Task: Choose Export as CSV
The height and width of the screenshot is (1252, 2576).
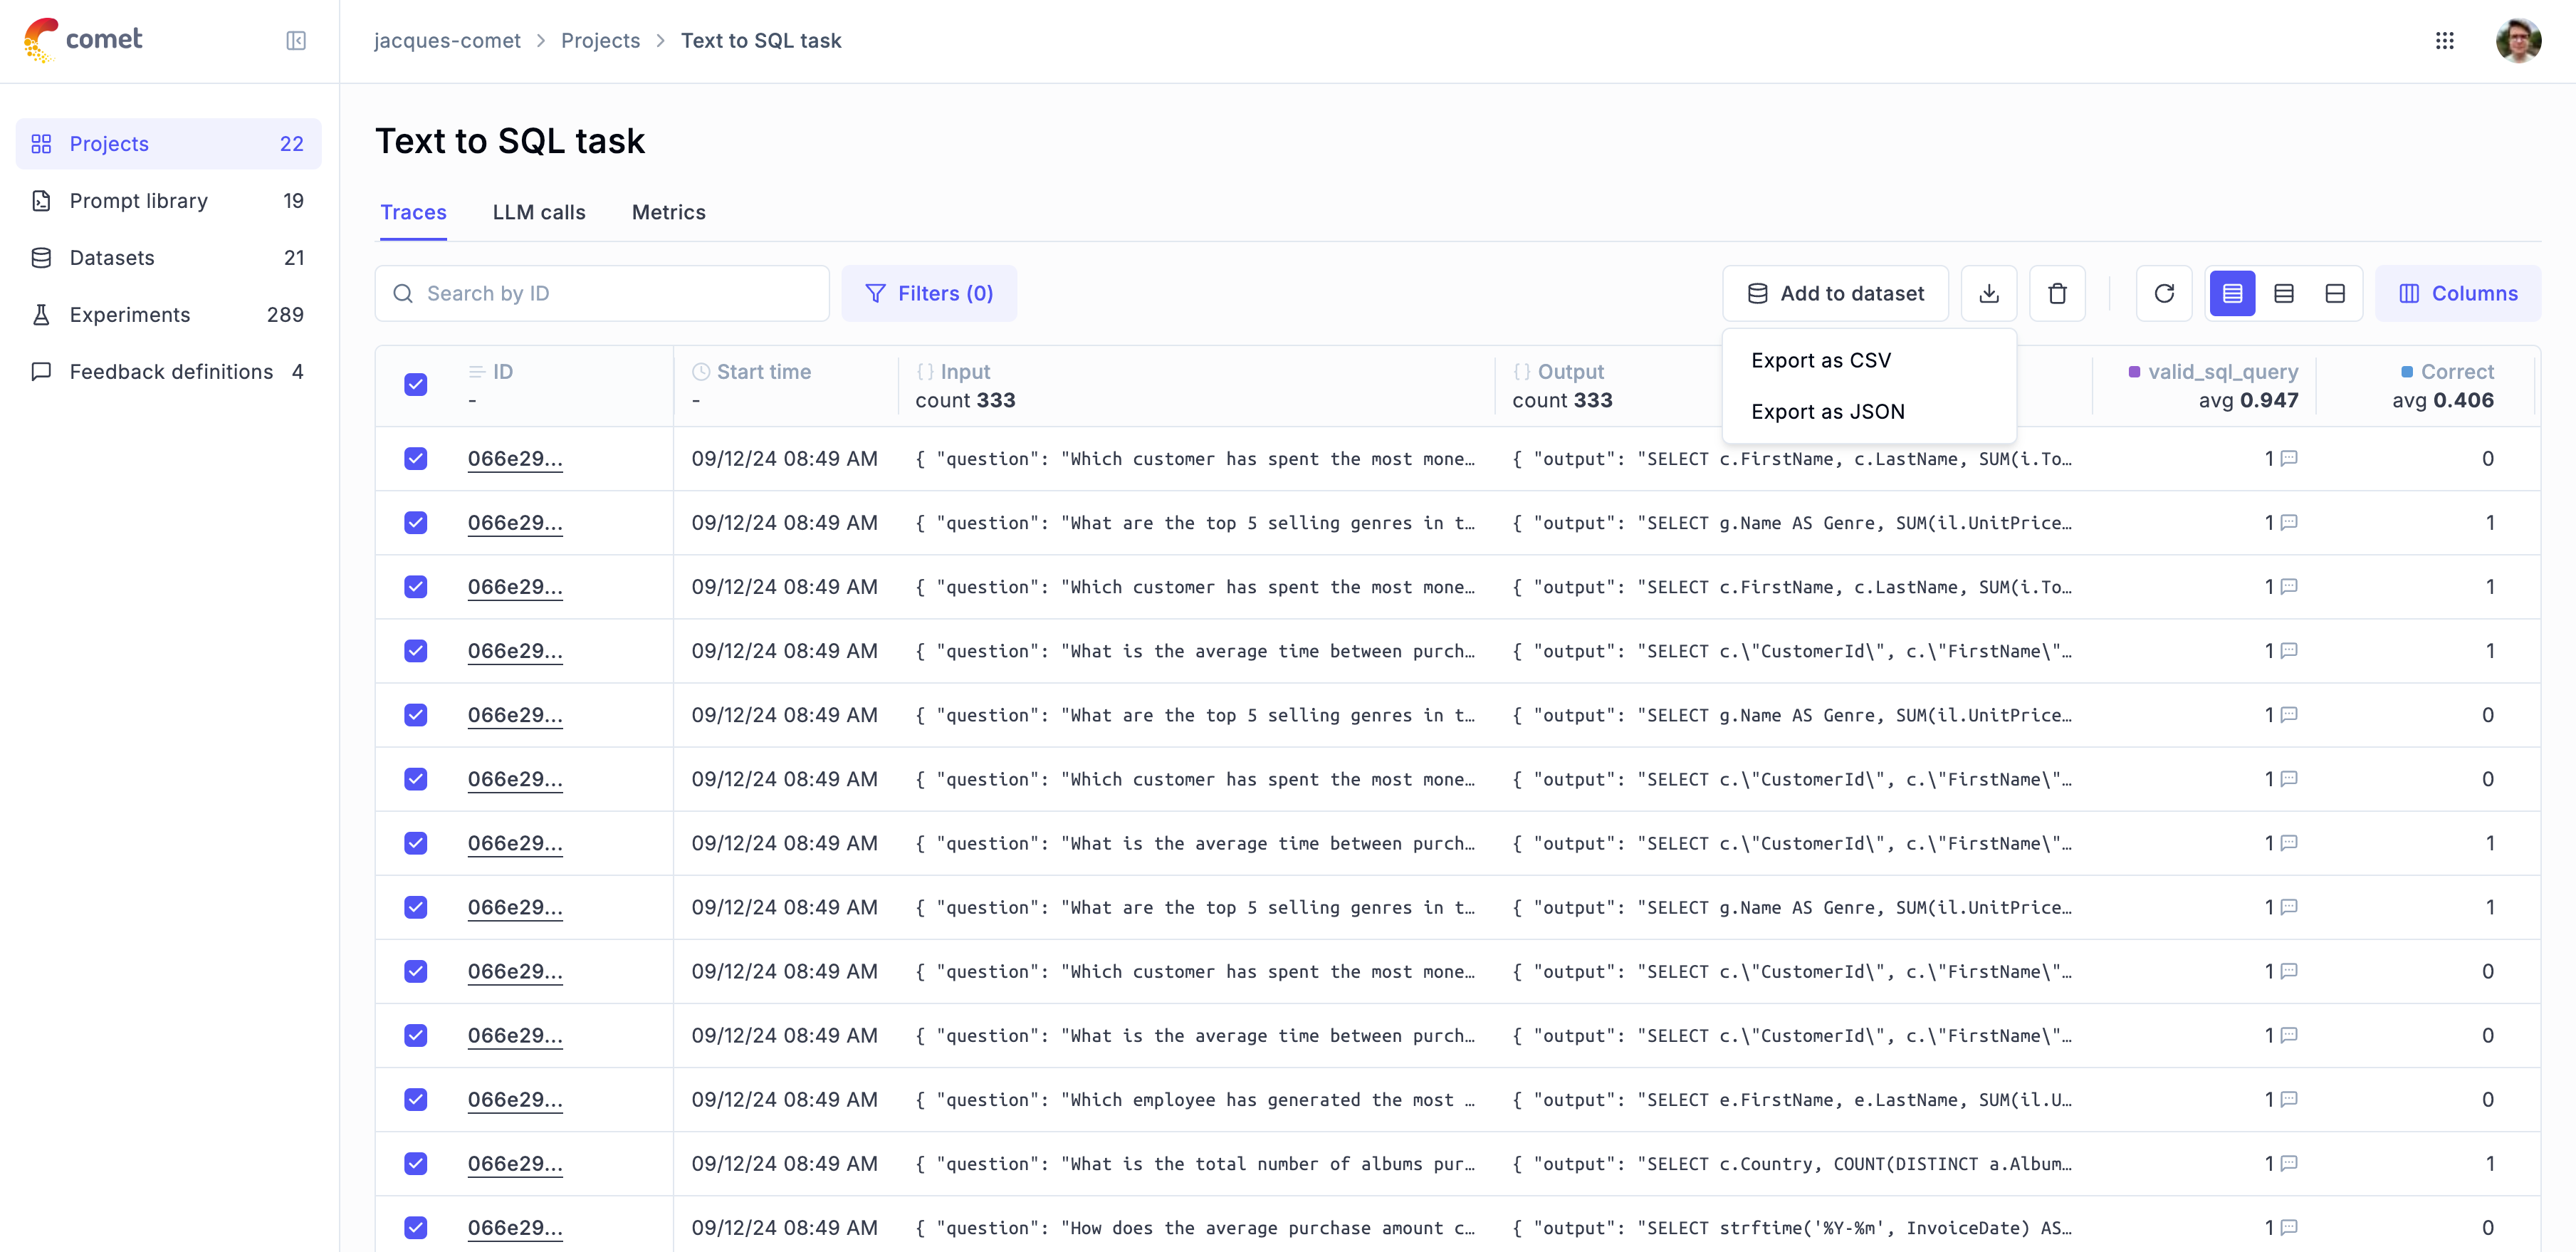Action: coord(1820,360)
